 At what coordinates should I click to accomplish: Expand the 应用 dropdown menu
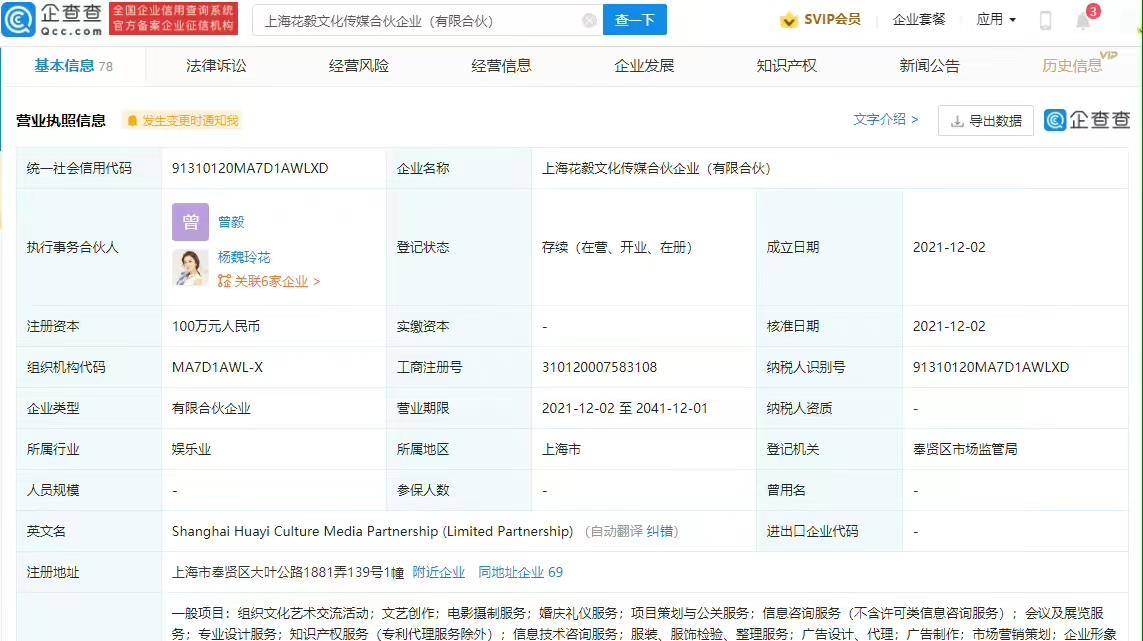tap(996, 20)
